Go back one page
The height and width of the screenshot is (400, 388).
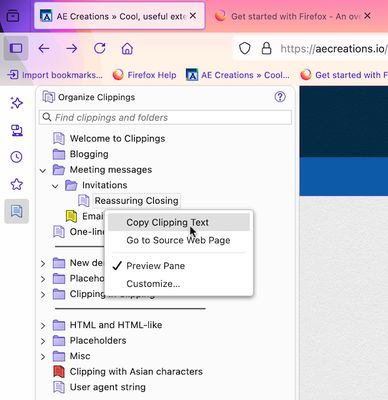[x=44, y=49]
